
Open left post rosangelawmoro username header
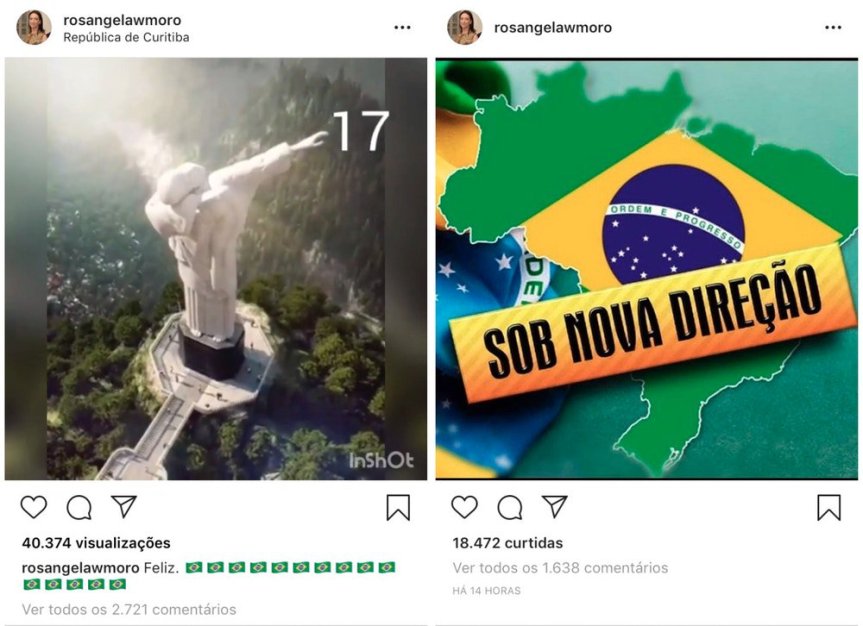pyautogui.click(x=122, y=20)
